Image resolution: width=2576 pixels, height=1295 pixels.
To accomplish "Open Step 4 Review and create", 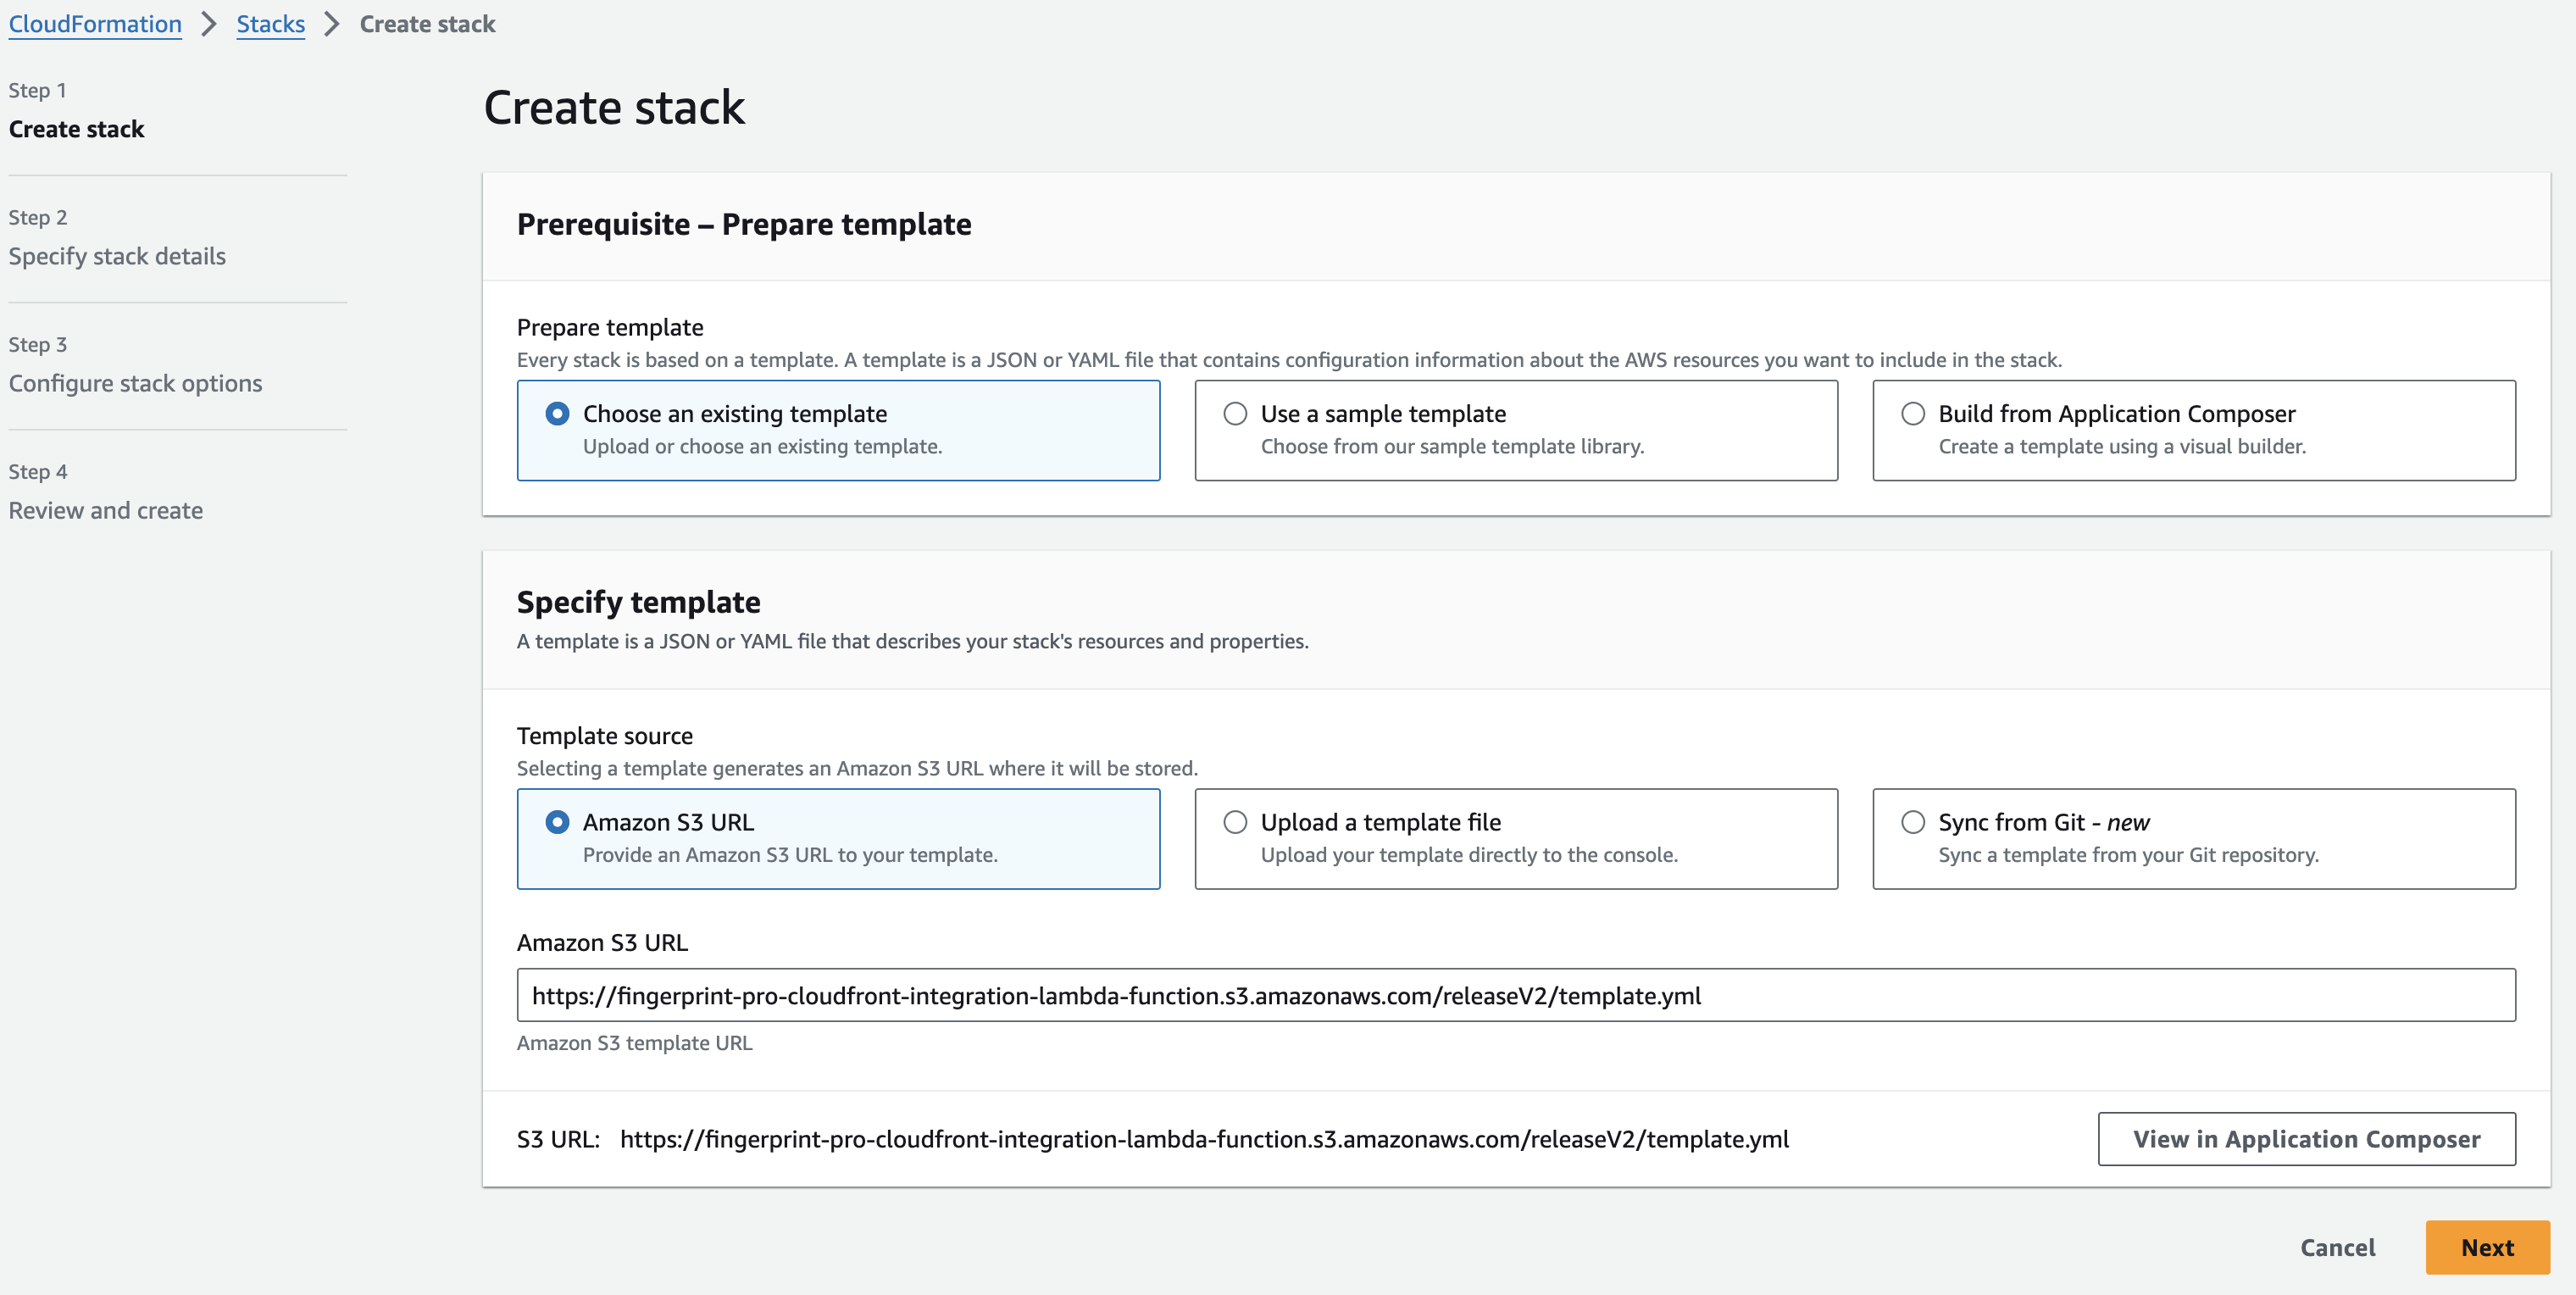I will (x=105, y=510).
